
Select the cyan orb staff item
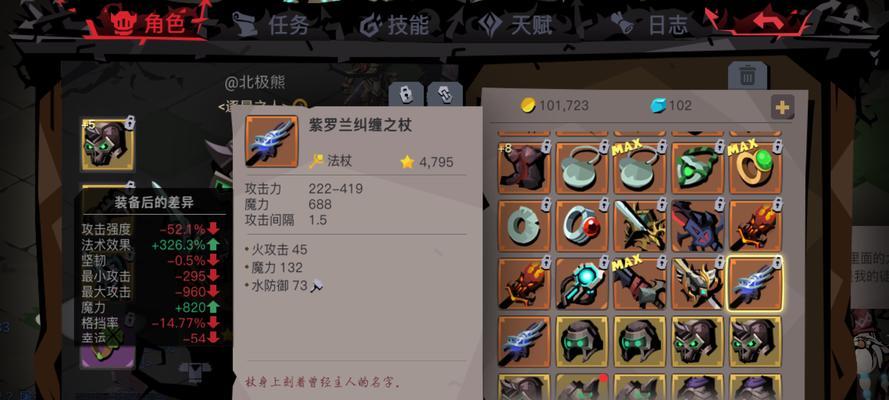[x=582, y=284]
